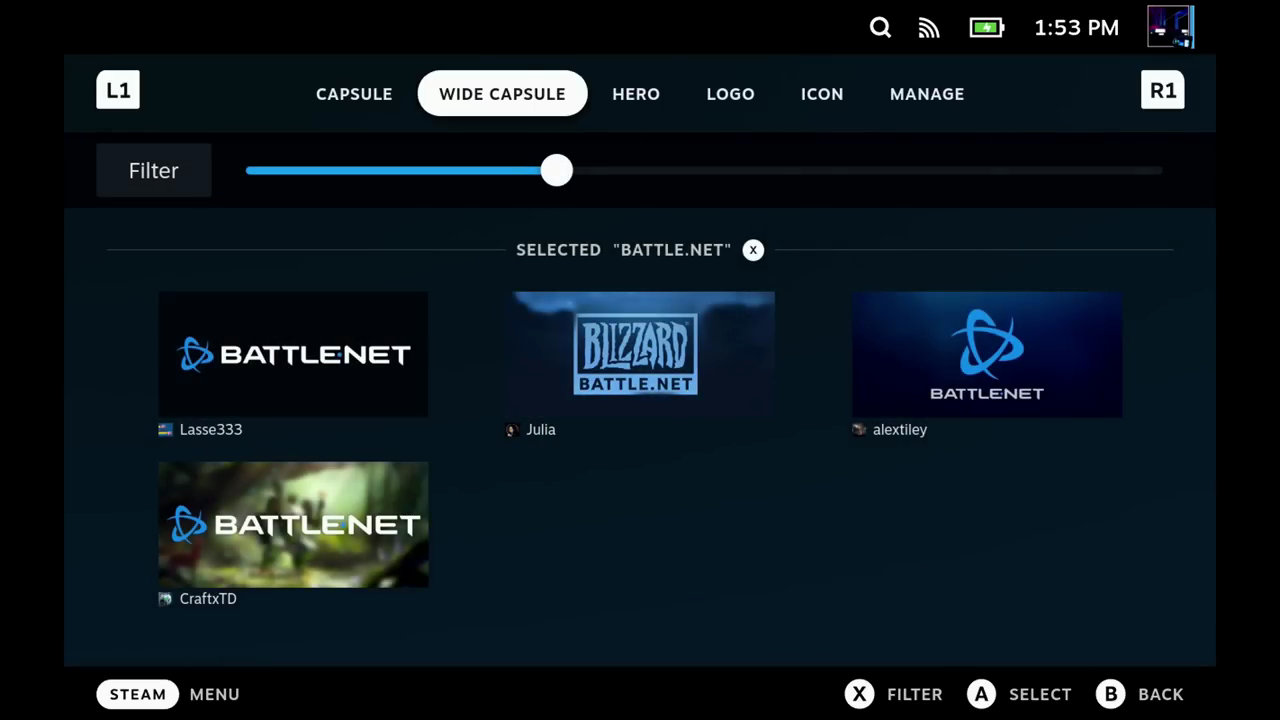The height and width of the screenshot is (720, 1280).
Task: Open the Icon tab
Action: click(x=822, y=94)
